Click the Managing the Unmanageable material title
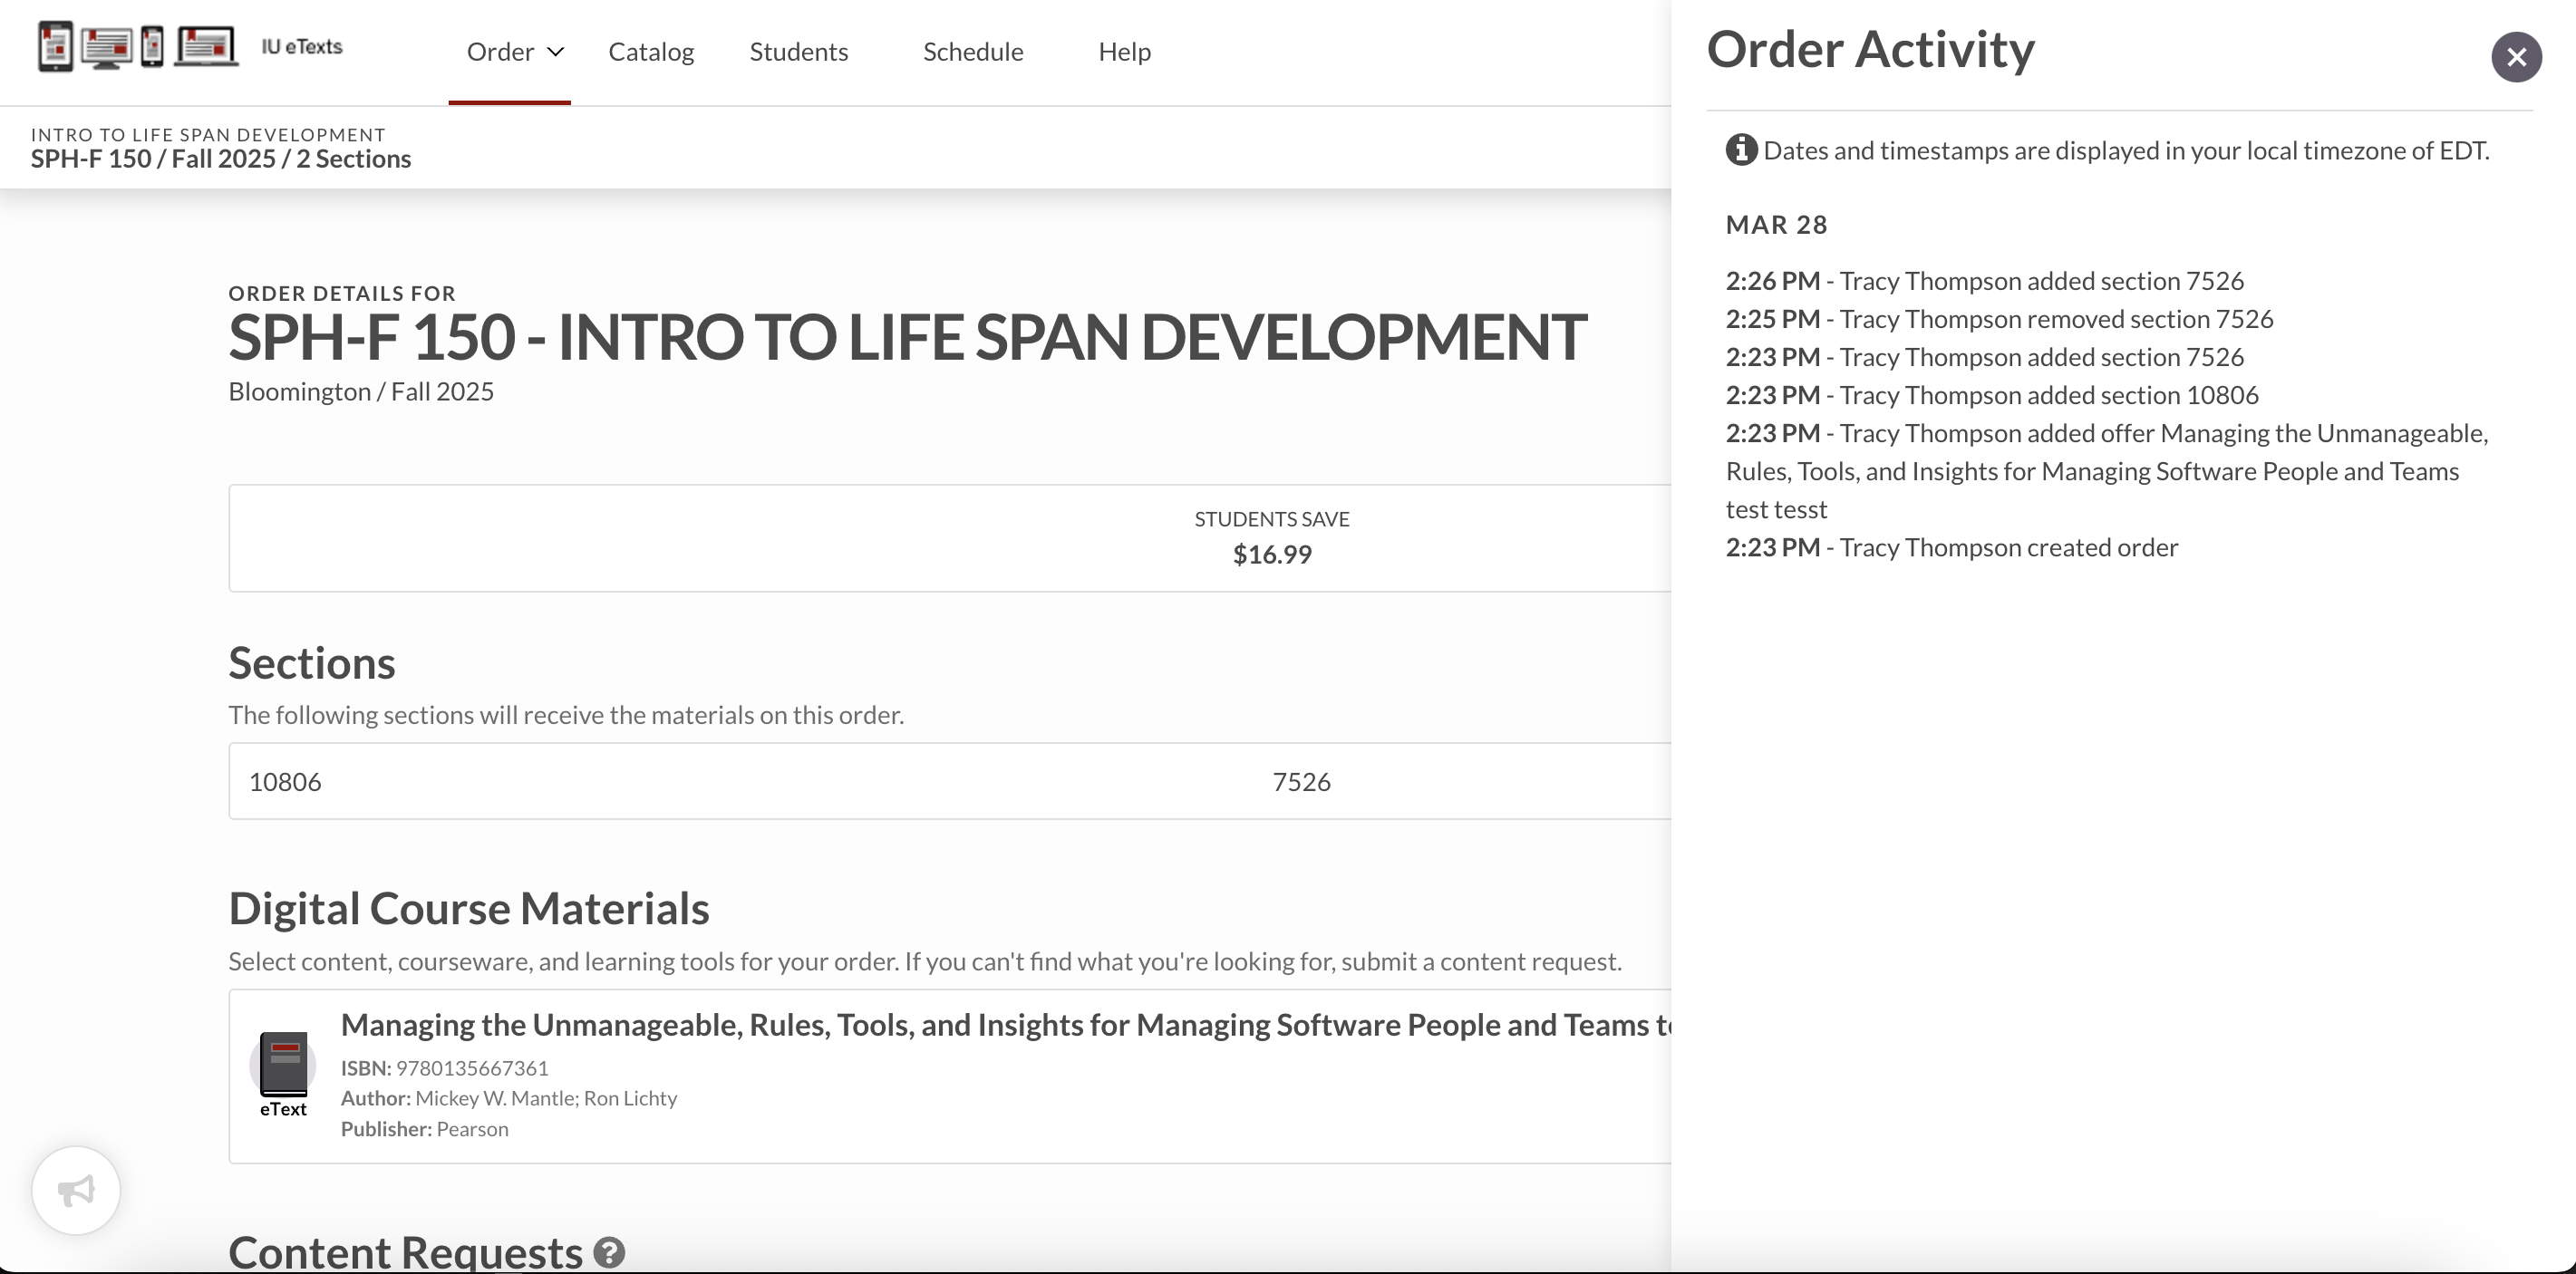The image size is (2576, 1274). [1005, 1024]
